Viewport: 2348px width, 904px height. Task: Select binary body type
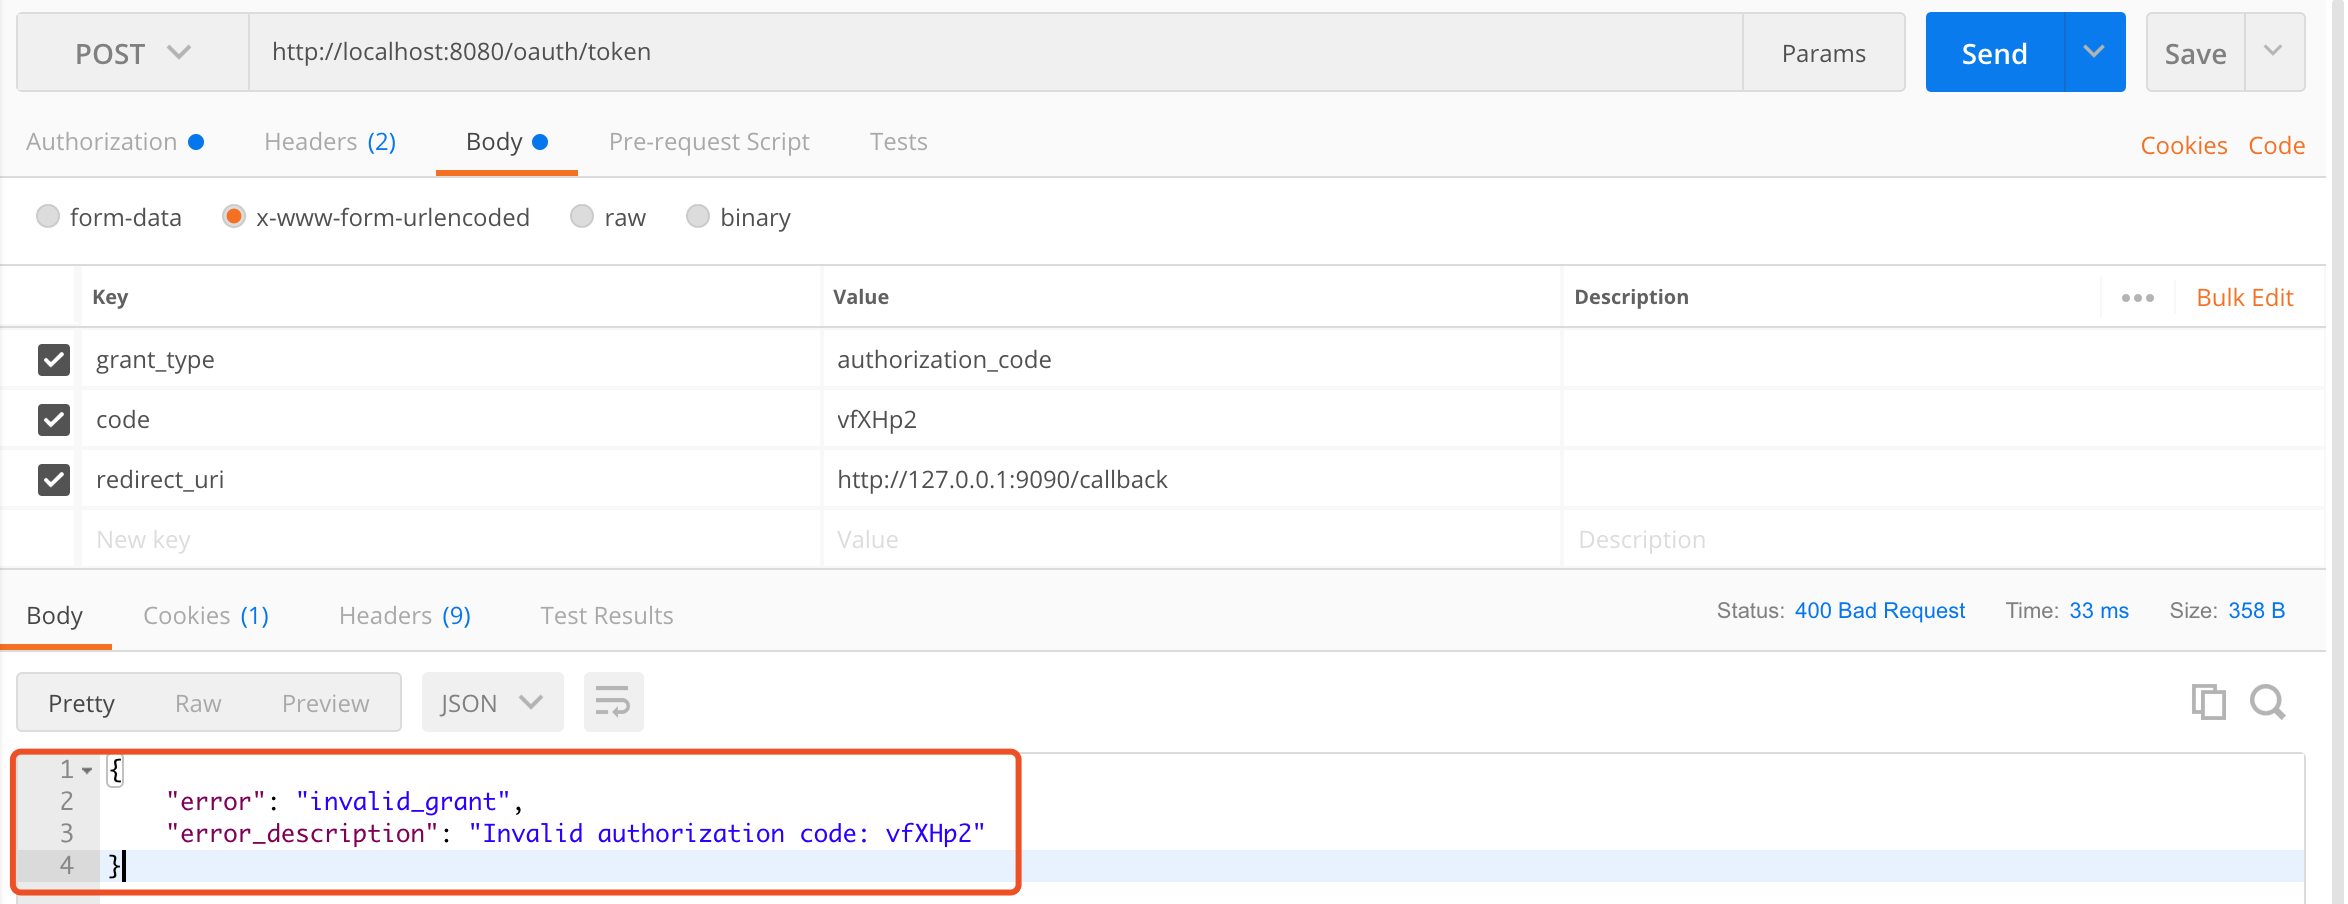coord(698,217)
